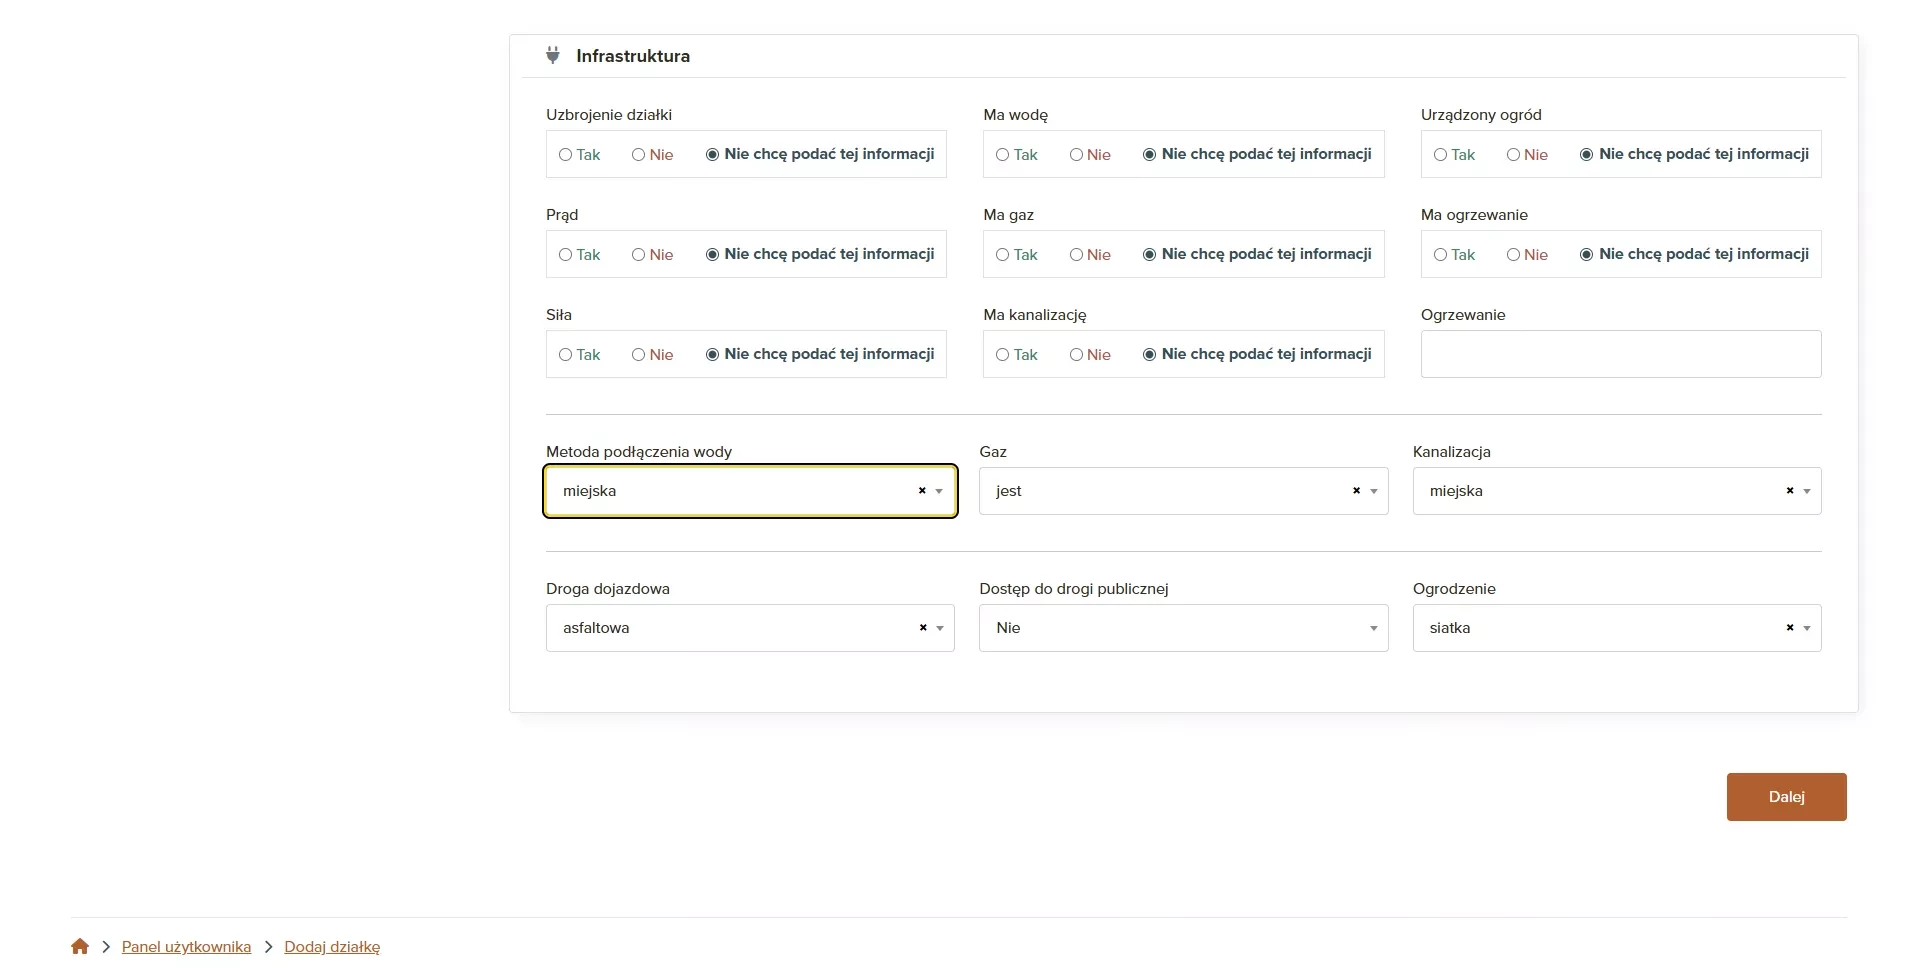Viewport: 1918px width, 968px height.
Task: Clear the siatka Ogrodzenie selection
Action: click(x=1790, y=628)
